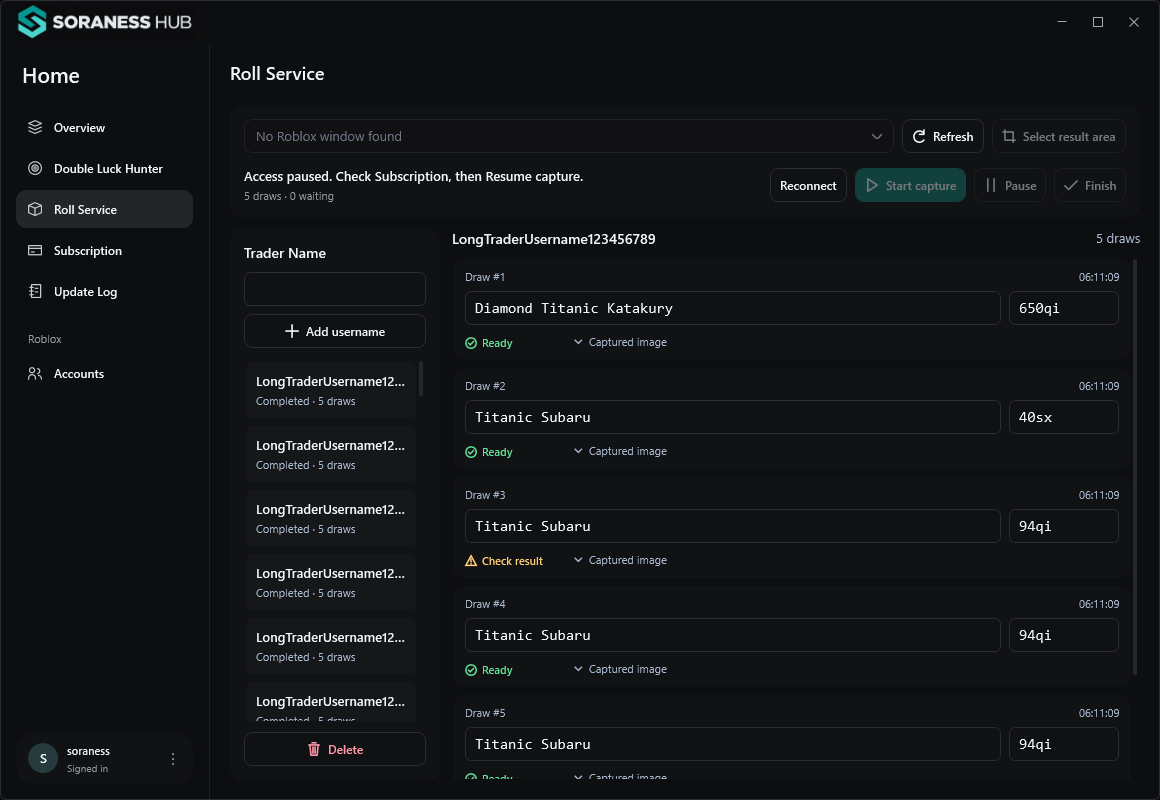The image size is (1160, 800).
Task: Click the play icon on Start capture
Action: click(x=872, y=185)
